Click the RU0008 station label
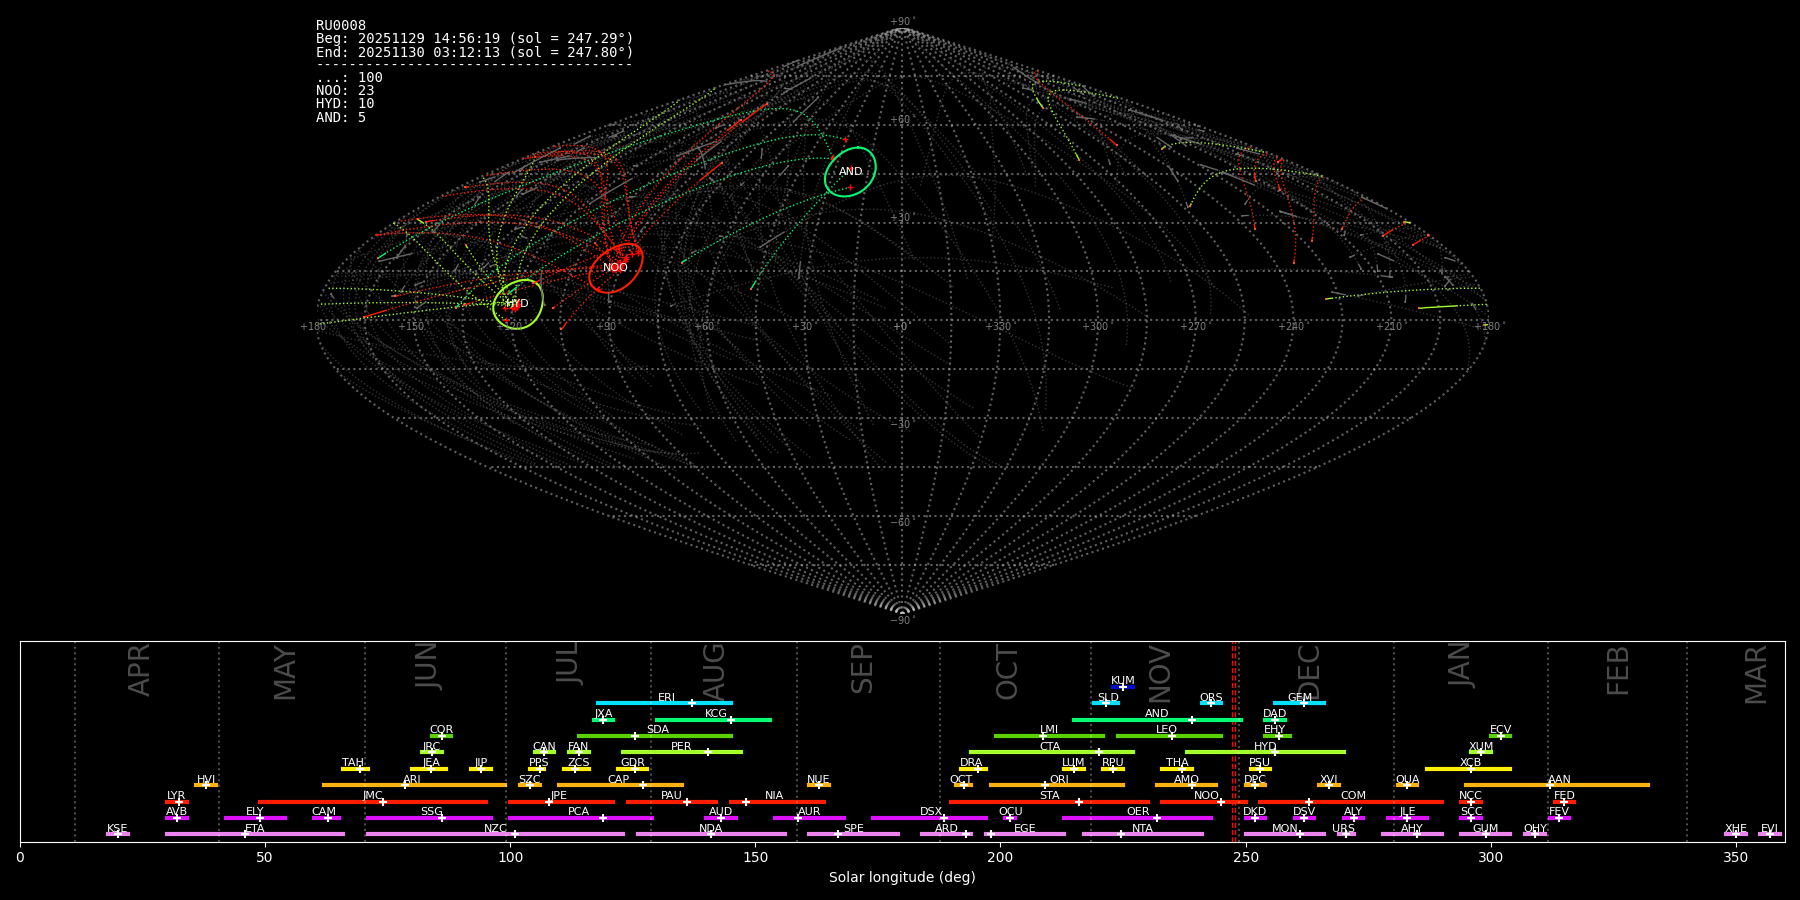This screenshot has width=1800, height=900. 341,26
